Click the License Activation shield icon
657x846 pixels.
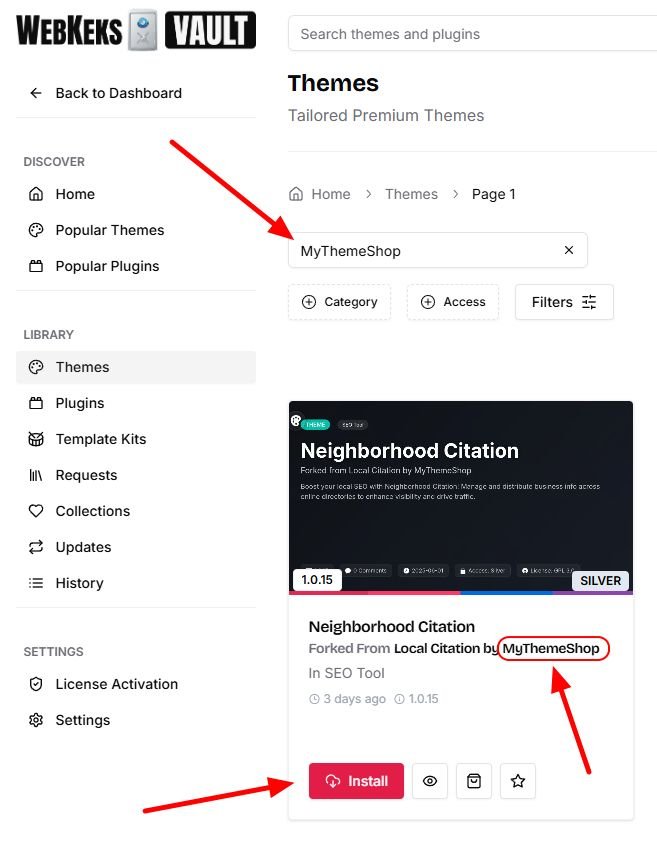point(36,684)
